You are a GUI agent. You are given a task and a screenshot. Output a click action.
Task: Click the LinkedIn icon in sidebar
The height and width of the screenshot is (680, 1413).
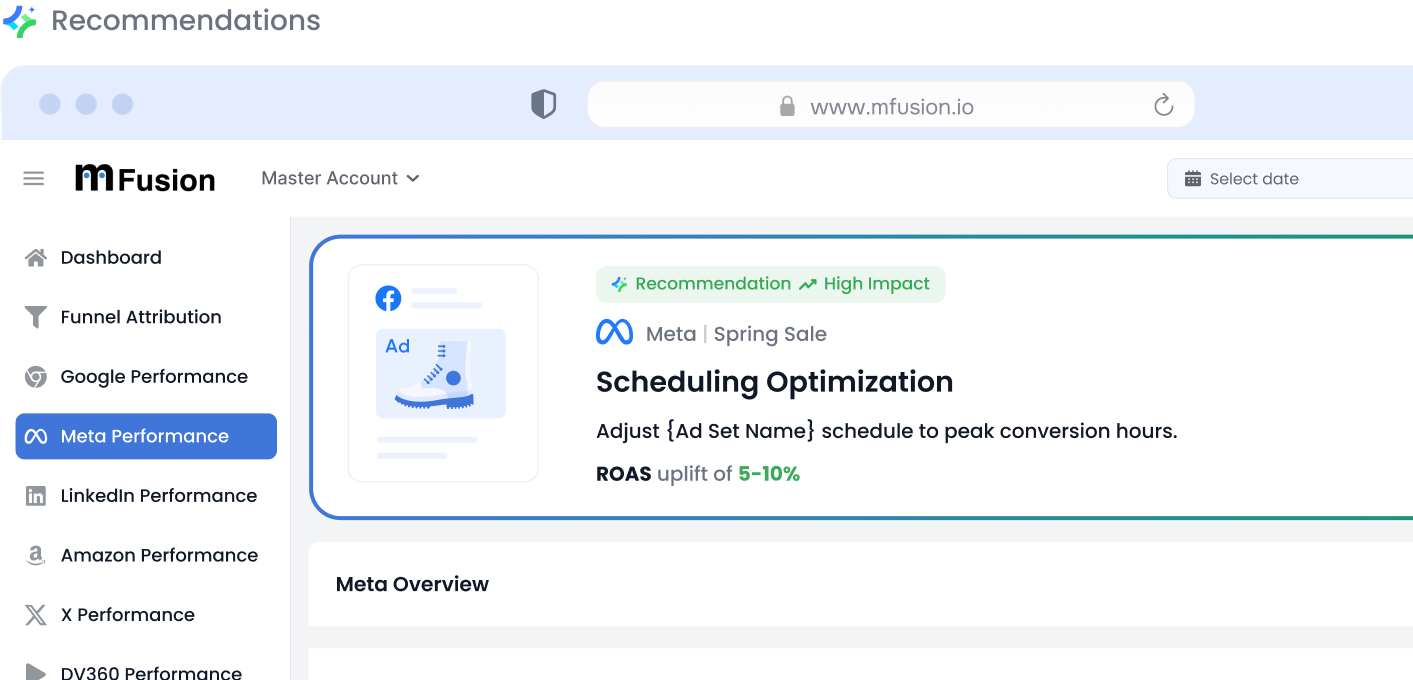36,496
